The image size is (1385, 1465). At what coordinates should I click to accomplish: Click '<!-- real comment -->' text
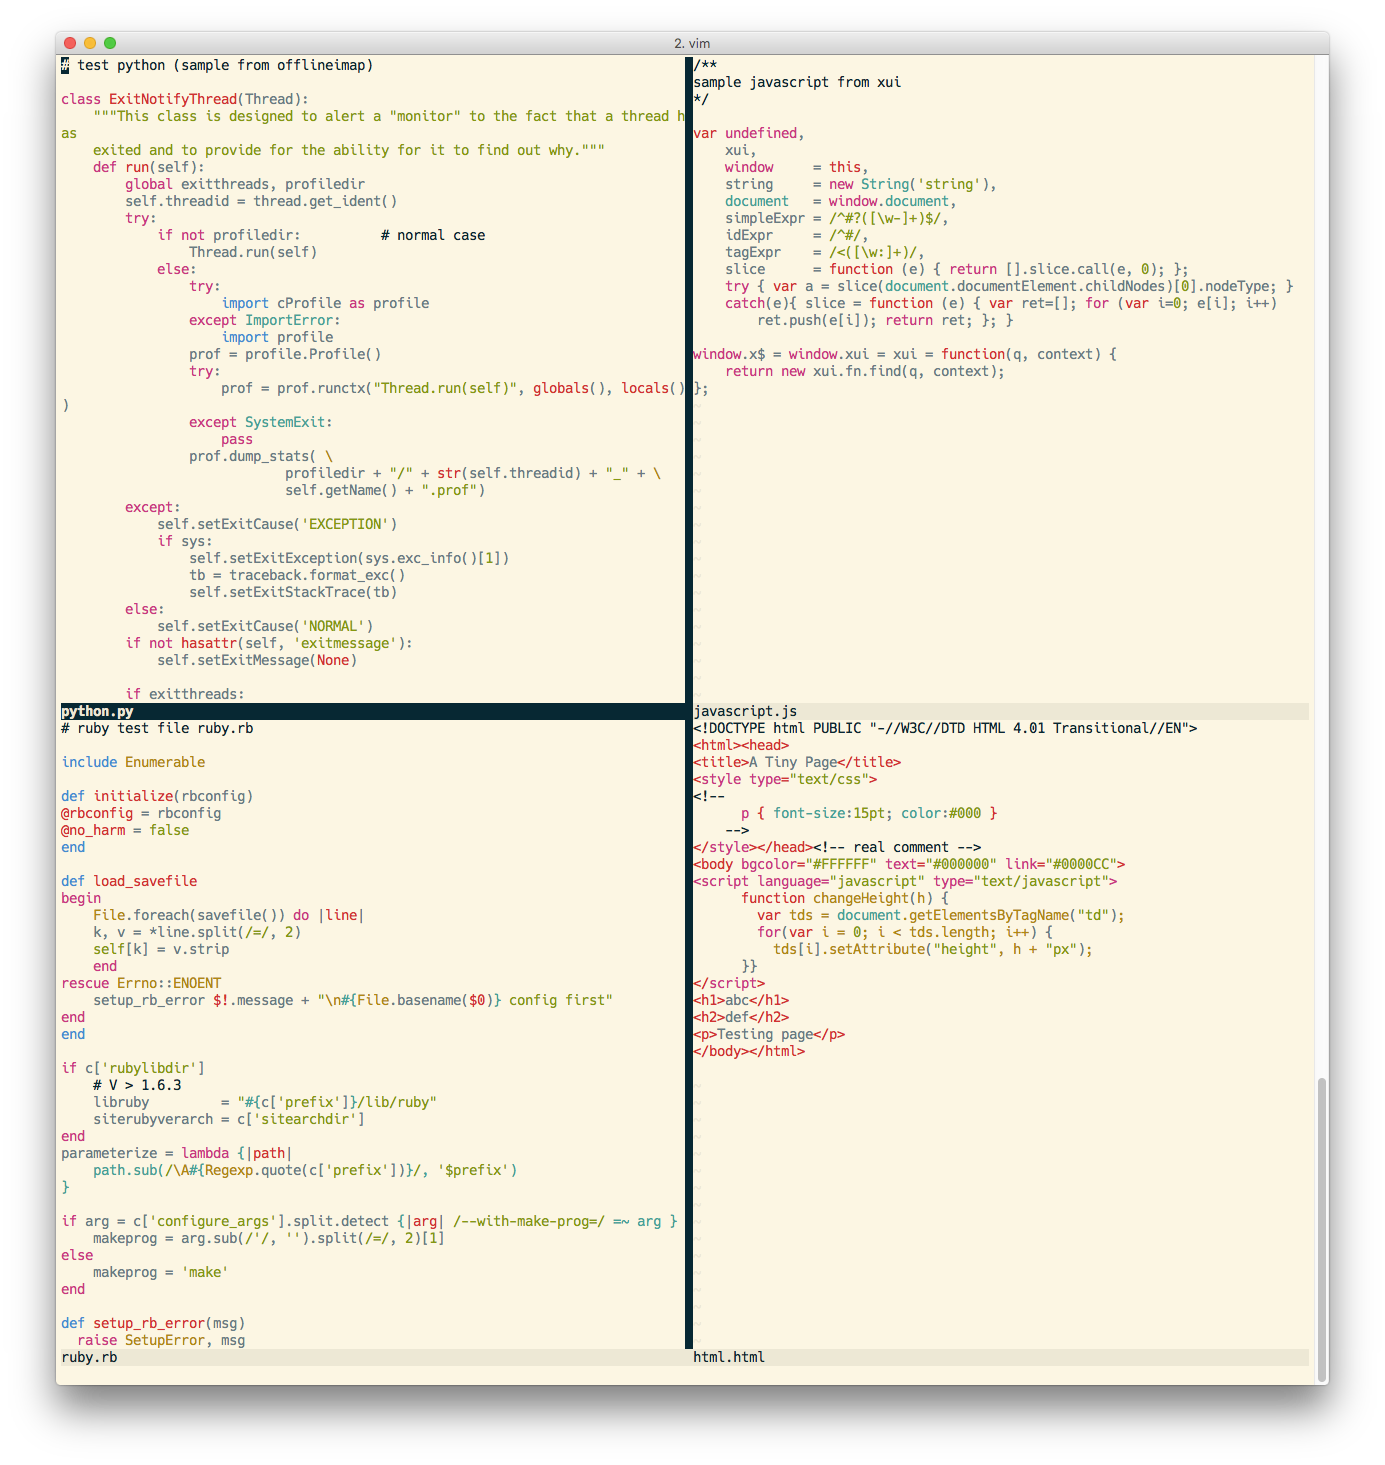tap(897, 847)
